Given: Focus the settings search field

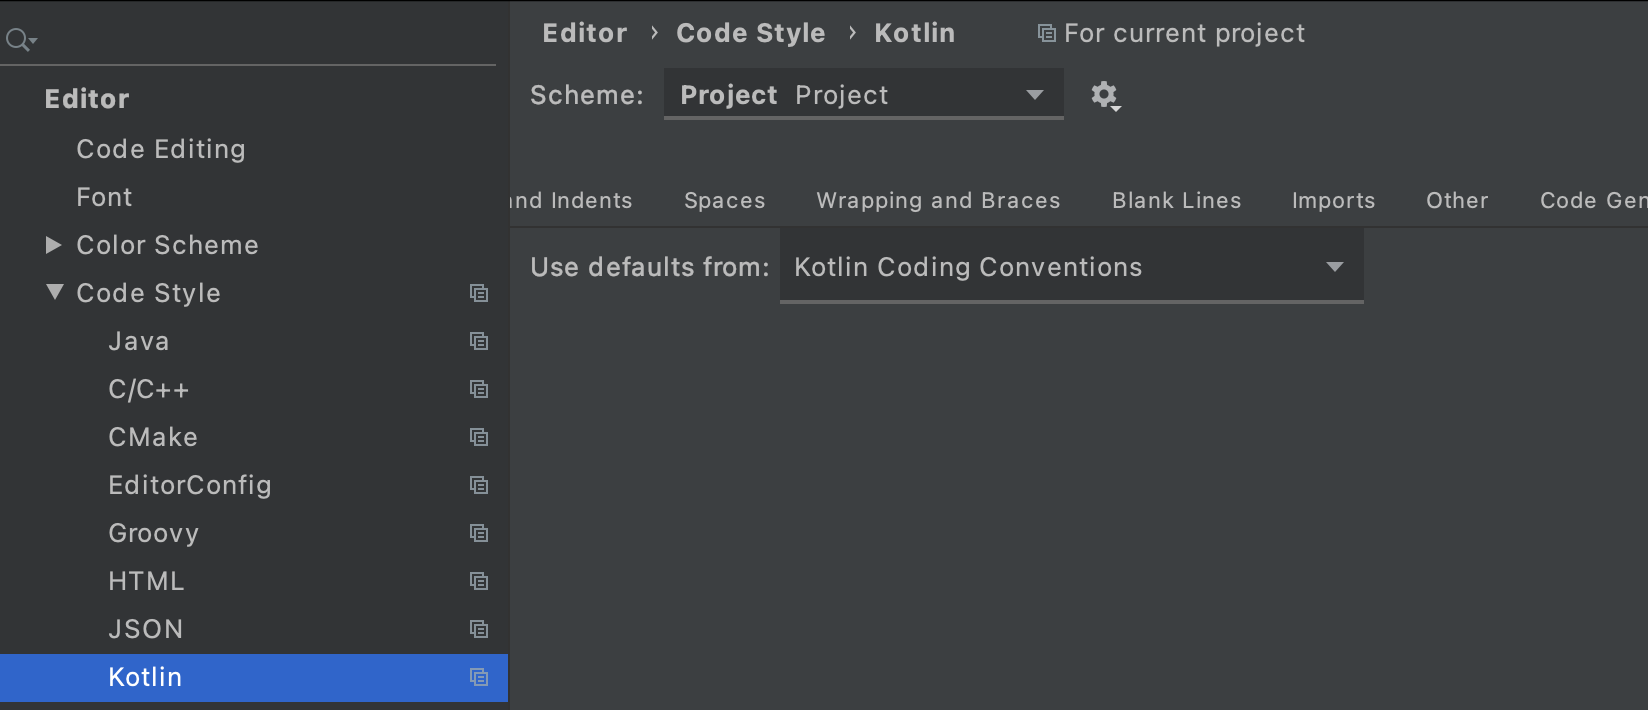Looking at the screenshot, I should point(260,40).
